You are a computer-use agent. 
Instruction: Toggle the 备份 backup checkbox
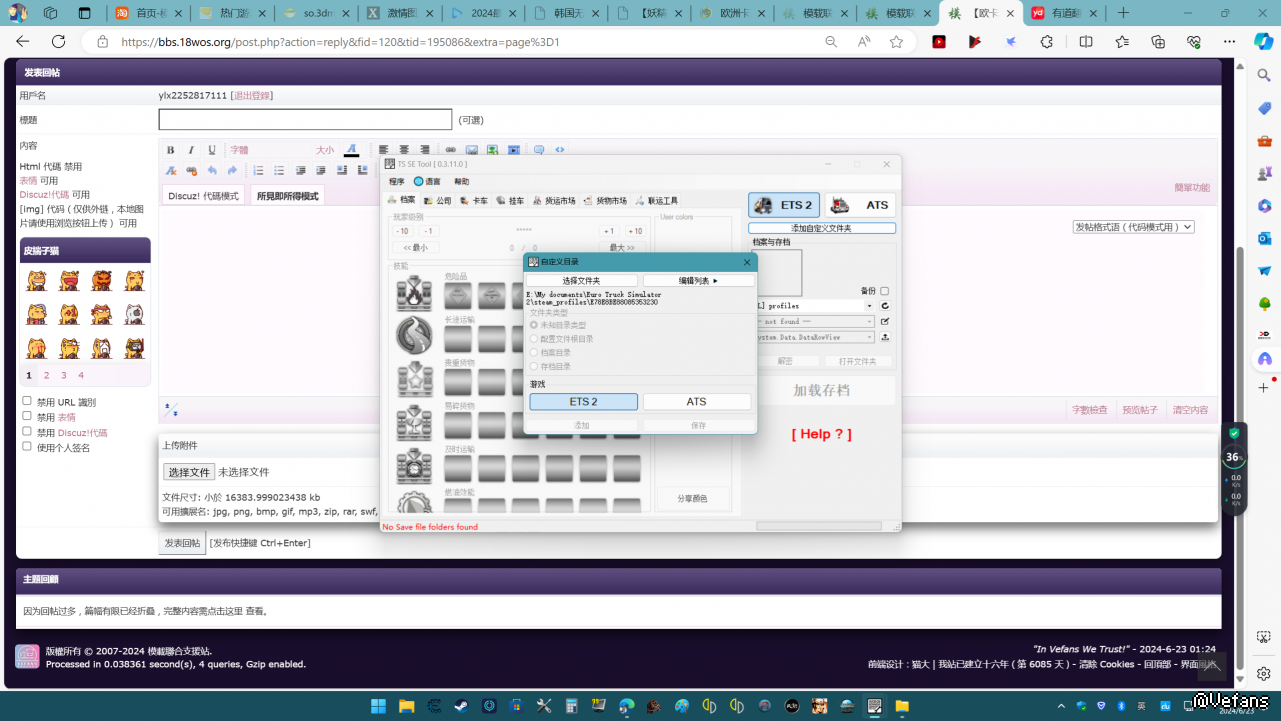[x=884, y=291]
